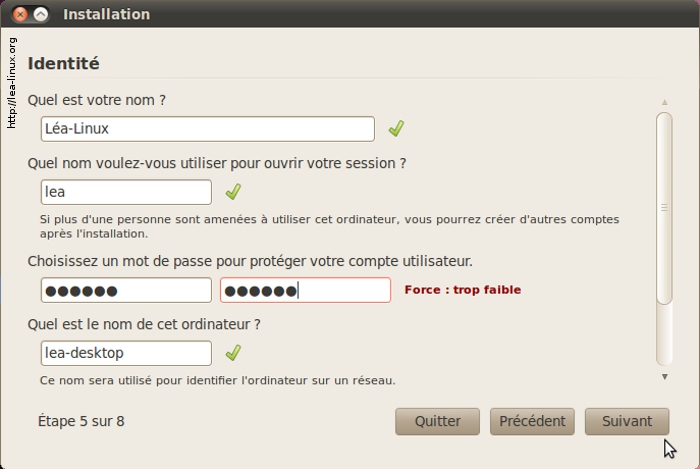This screenshot has height=469, width=700.
Task: Click the first password entry field
Action: pyautogui.click(x=126, y=290)
